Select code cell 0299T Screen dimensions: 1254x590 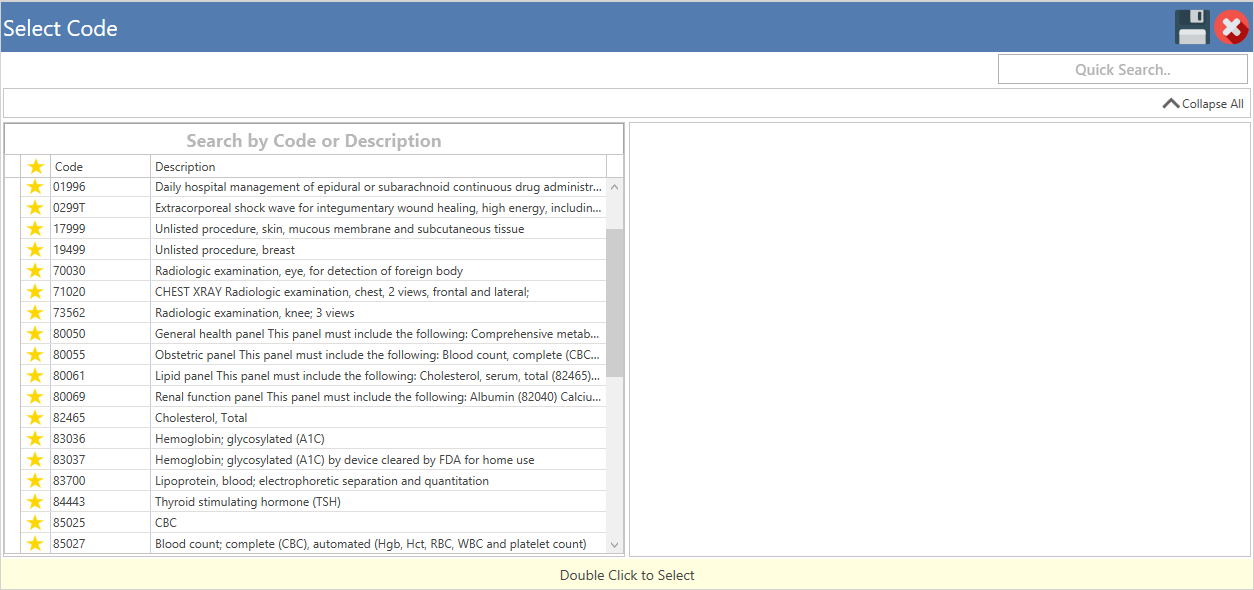pyautogui.click(x=100, y=208)
